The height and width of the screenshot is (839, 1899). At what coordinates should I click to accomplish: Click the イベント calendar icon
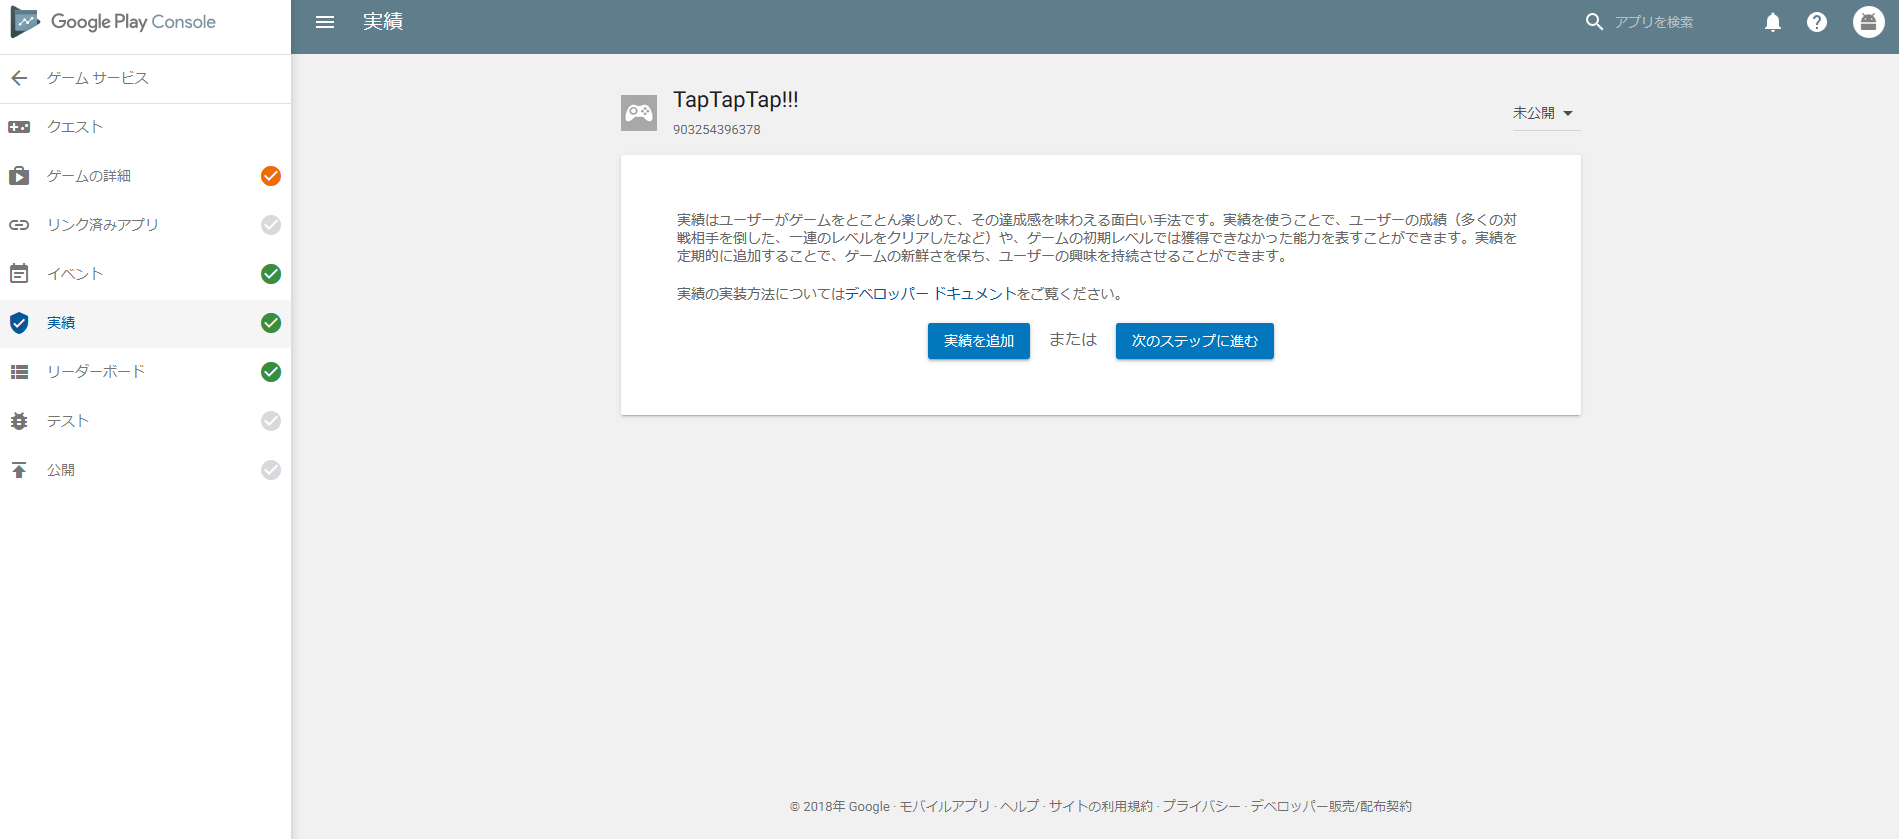click(x=19, y=273)
